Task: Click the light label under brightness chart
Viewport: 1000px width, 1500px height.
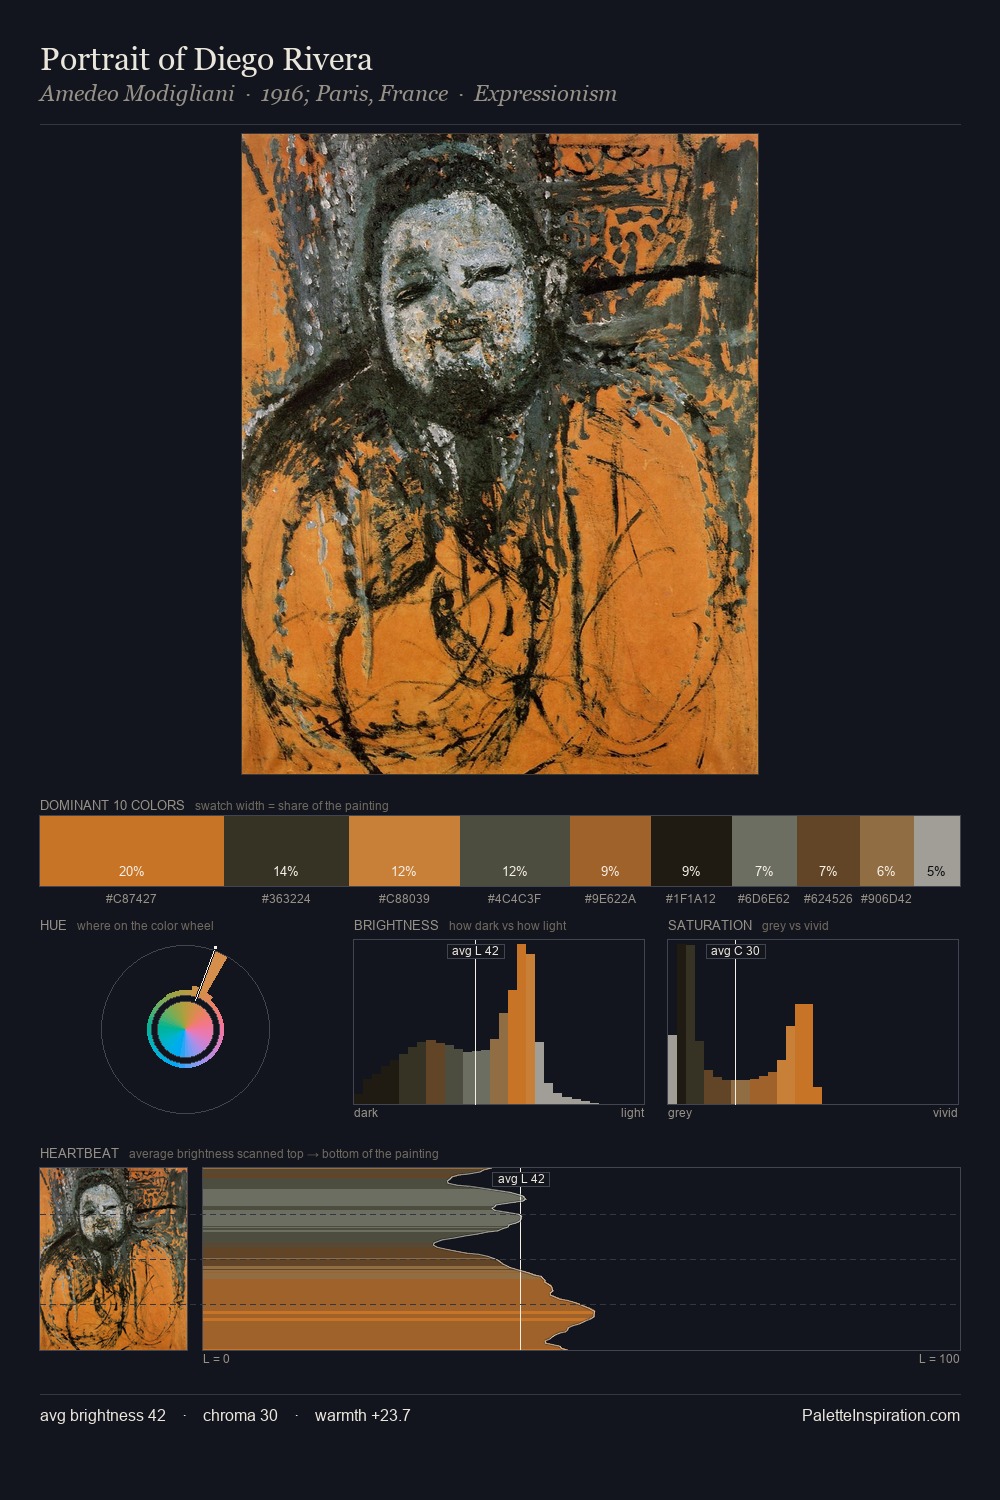Action: tap(633, 1113)
